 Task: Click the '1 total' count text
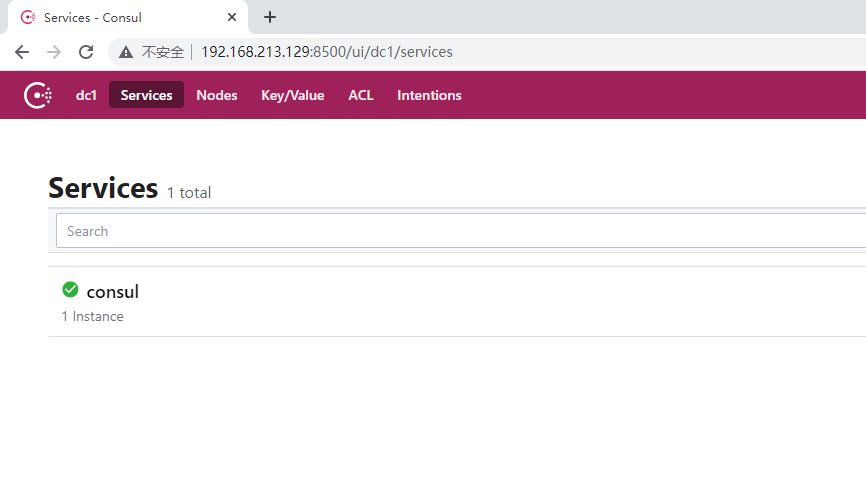189,193
